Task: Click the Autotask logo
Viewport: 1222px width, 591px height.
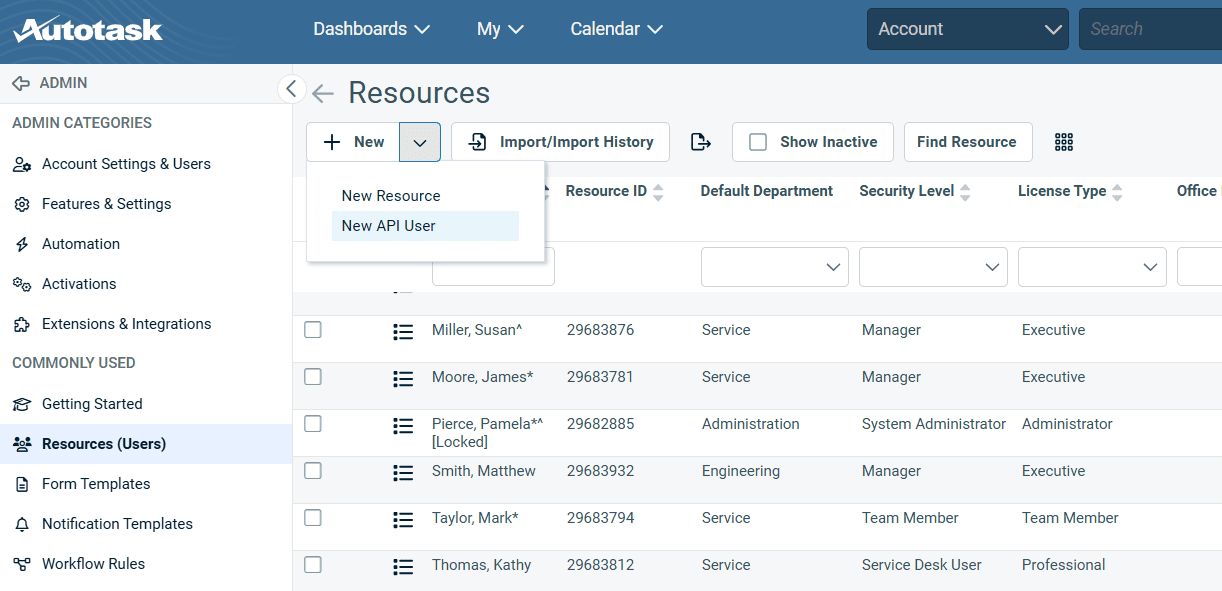Action: point(88,29)
